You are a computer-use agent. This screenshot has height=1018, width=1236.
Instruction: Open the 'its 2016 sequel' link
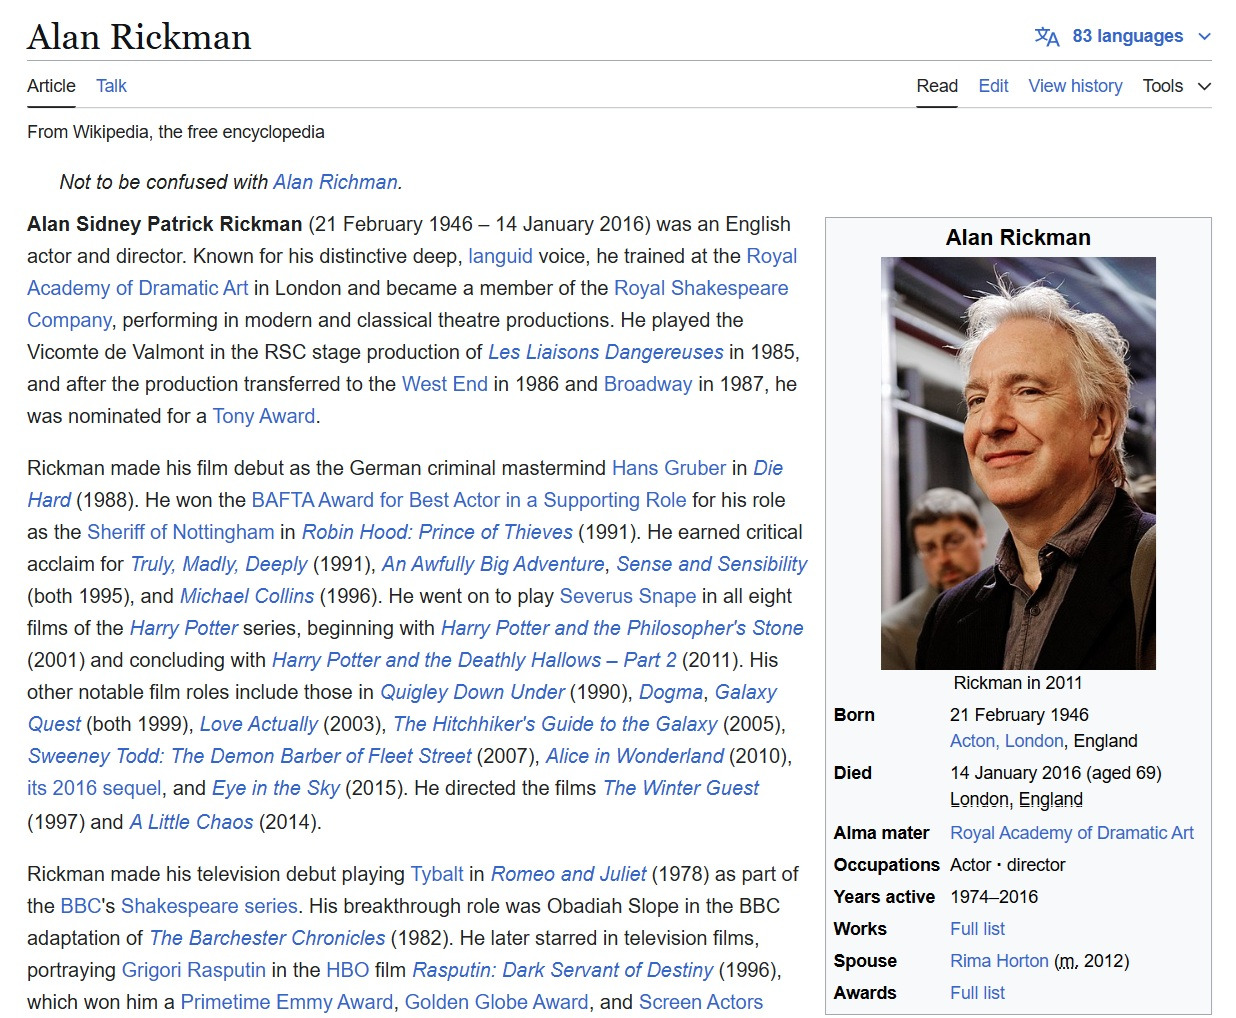pyautogui.click(x=94, y=788)
